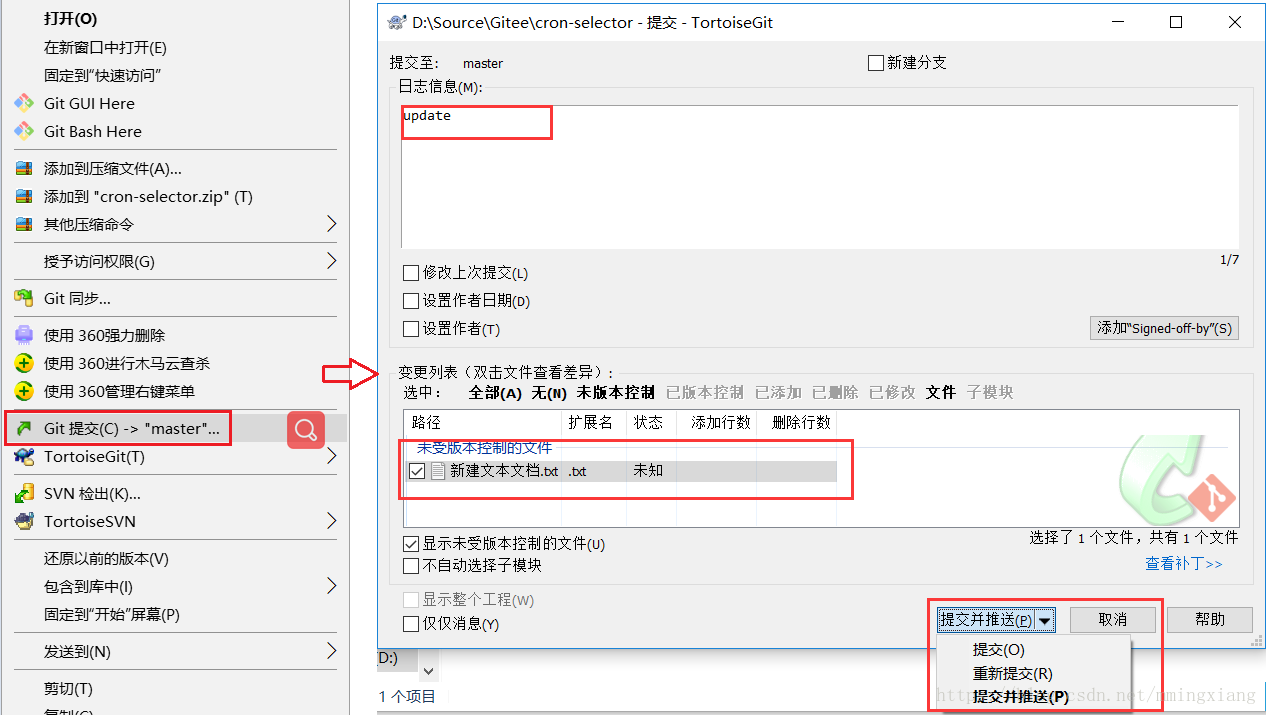Click the Git GUI Here icon
This screenshot has width=1267, height=715.
pos(24,103)
